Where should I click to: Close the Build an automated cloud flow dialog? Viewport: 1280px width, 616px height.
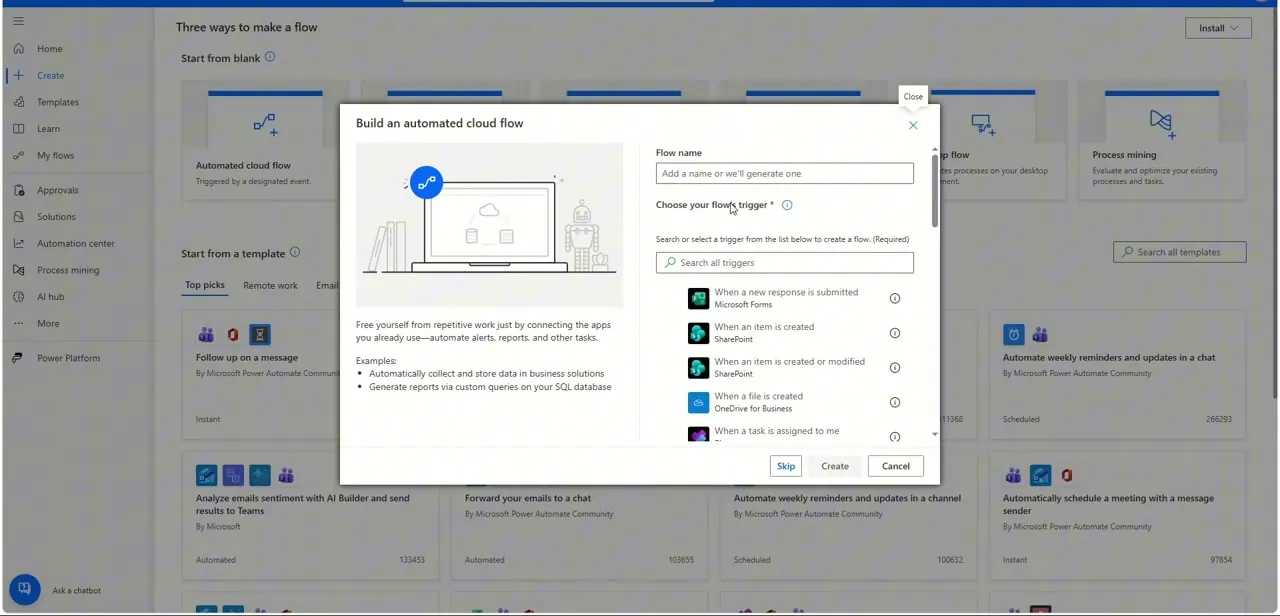point(912,125)
